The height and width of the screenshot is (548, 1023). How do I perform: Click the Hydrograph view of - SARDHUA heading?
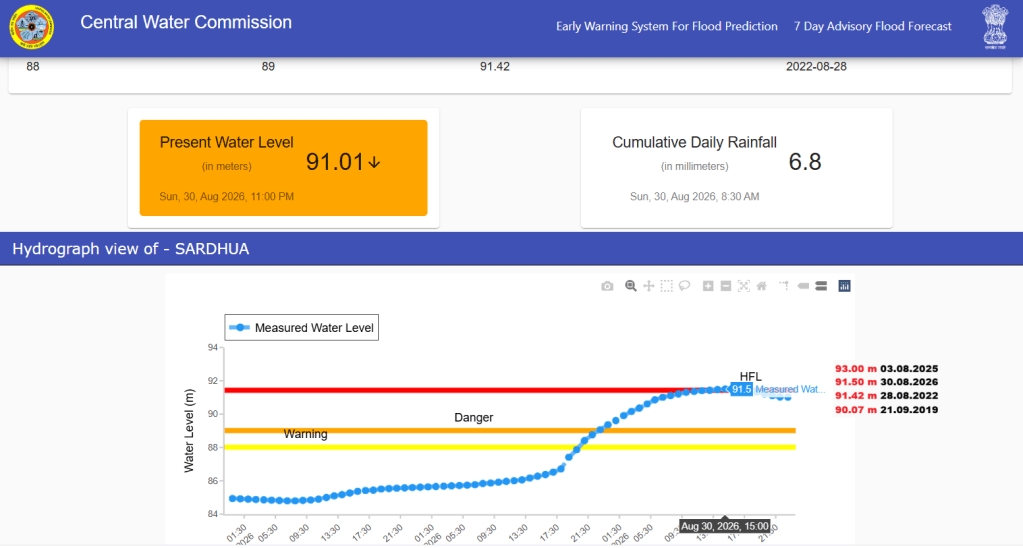130,249
